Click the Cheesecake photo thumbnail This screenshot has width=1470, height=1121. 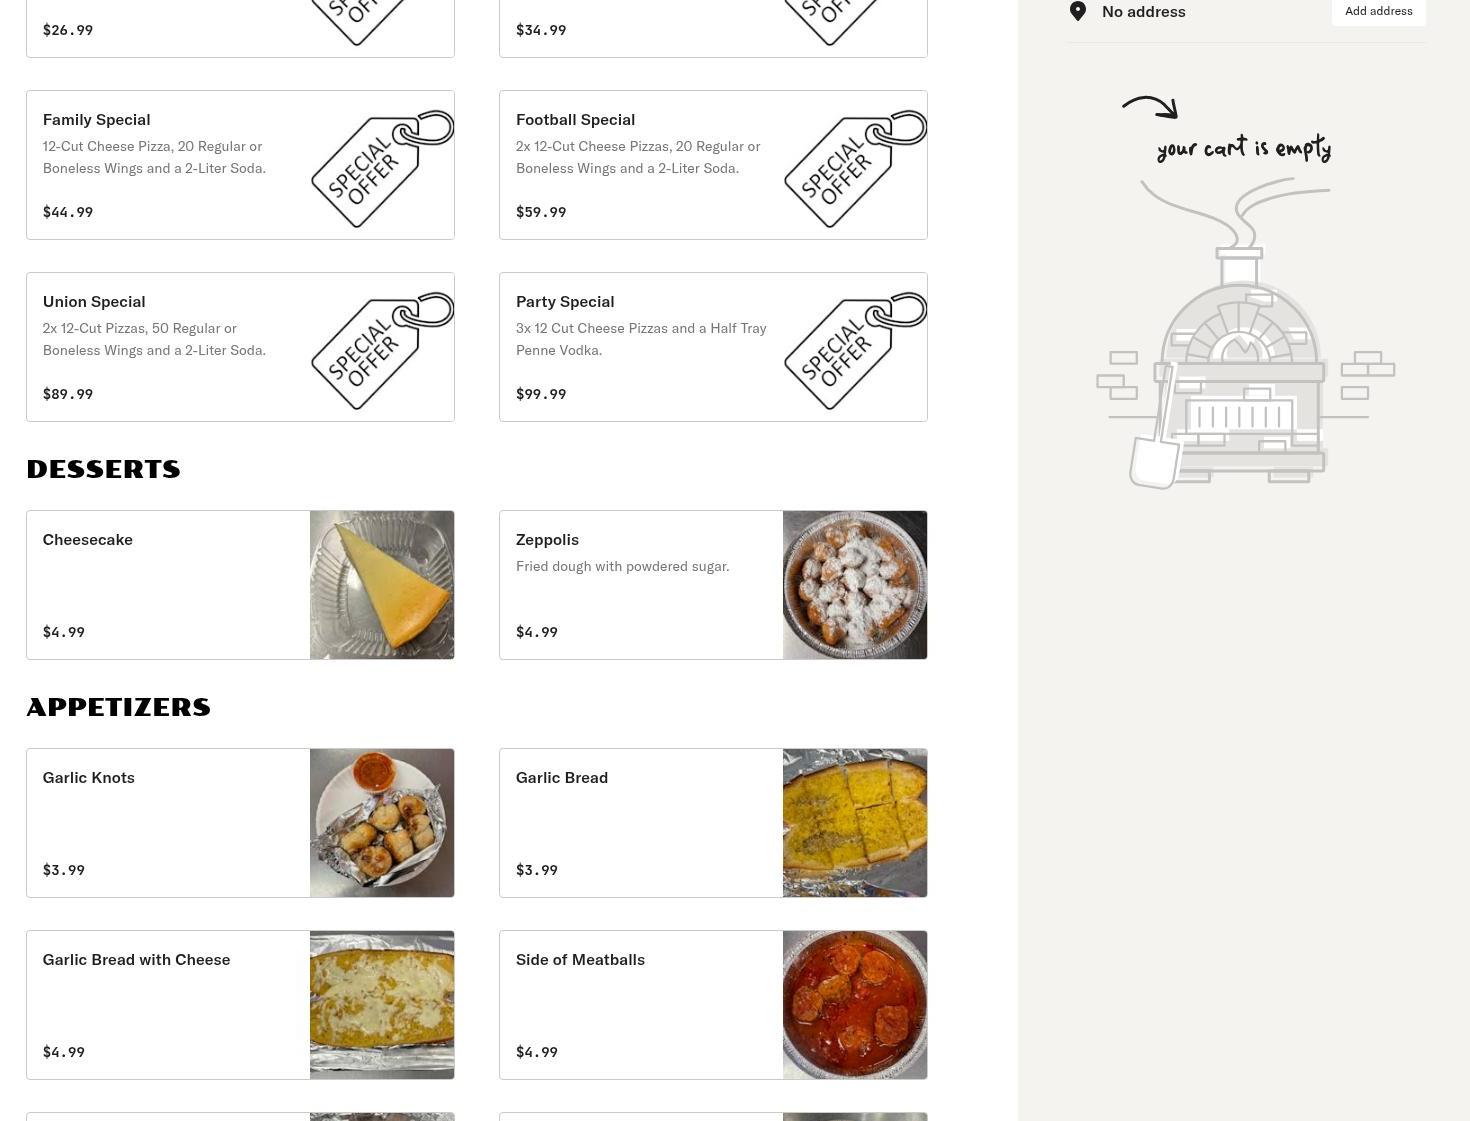(x=382, y=585)
